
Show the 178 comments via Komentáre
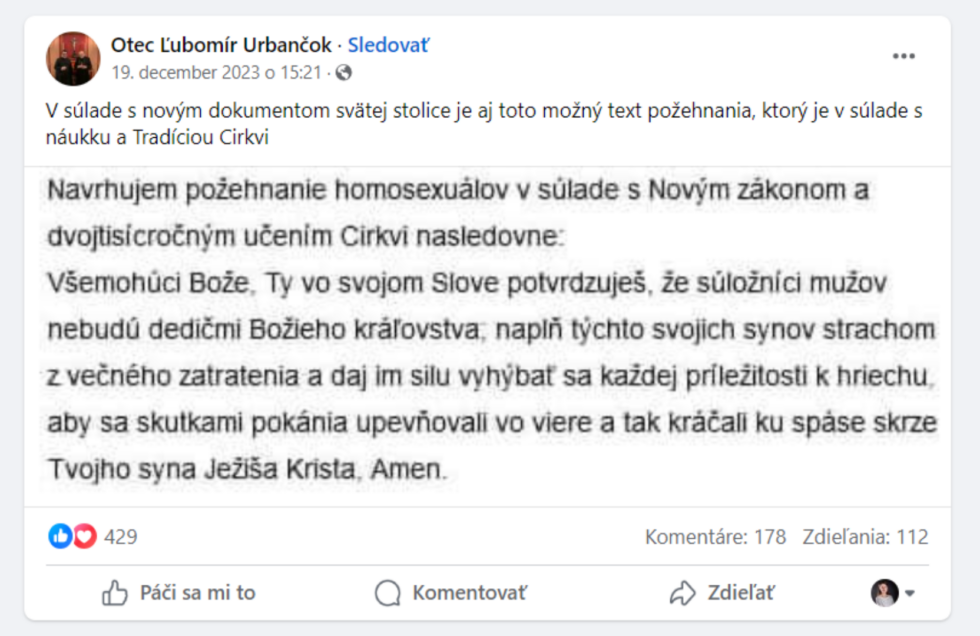[x=715, y=537]
